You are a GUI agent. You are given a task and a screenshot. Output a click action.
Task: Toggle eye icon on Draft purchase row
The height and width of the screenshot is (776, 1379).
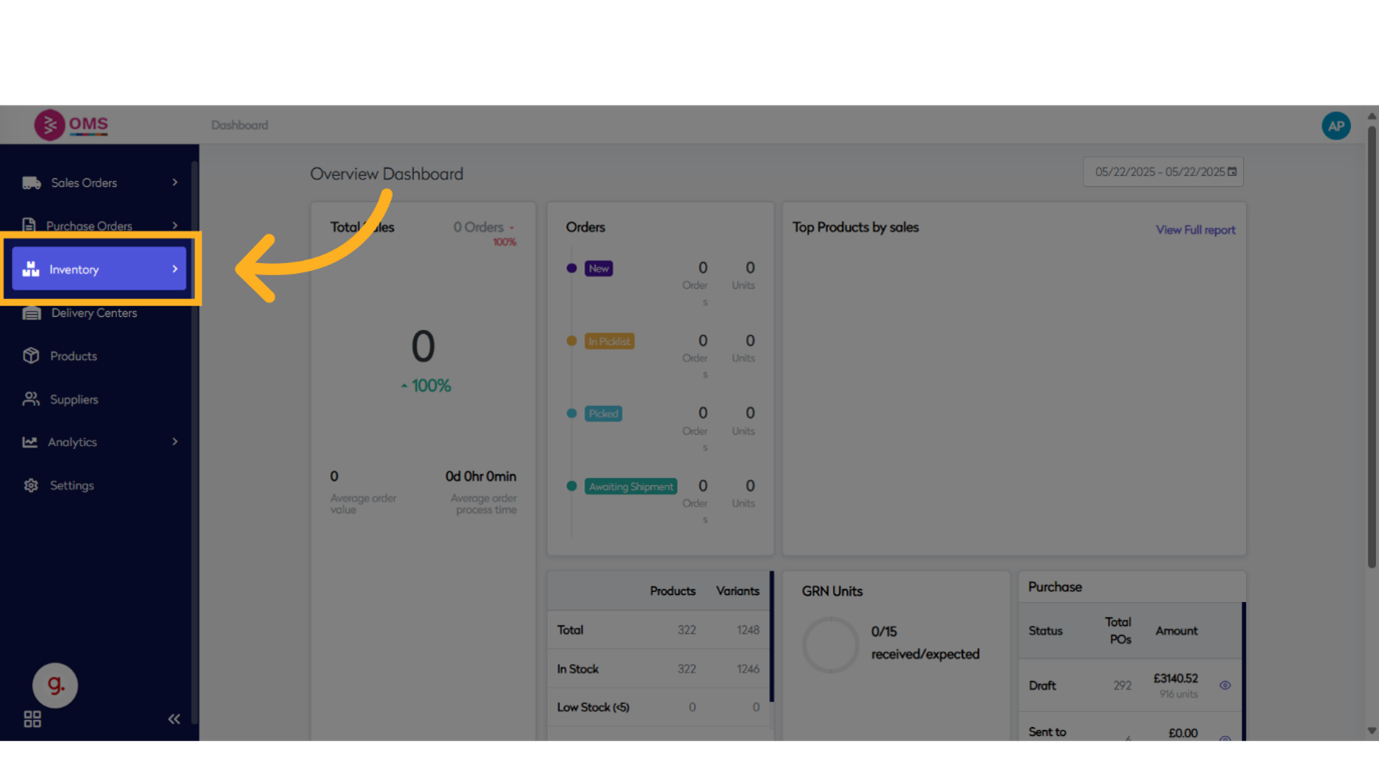pos(1225,686)
